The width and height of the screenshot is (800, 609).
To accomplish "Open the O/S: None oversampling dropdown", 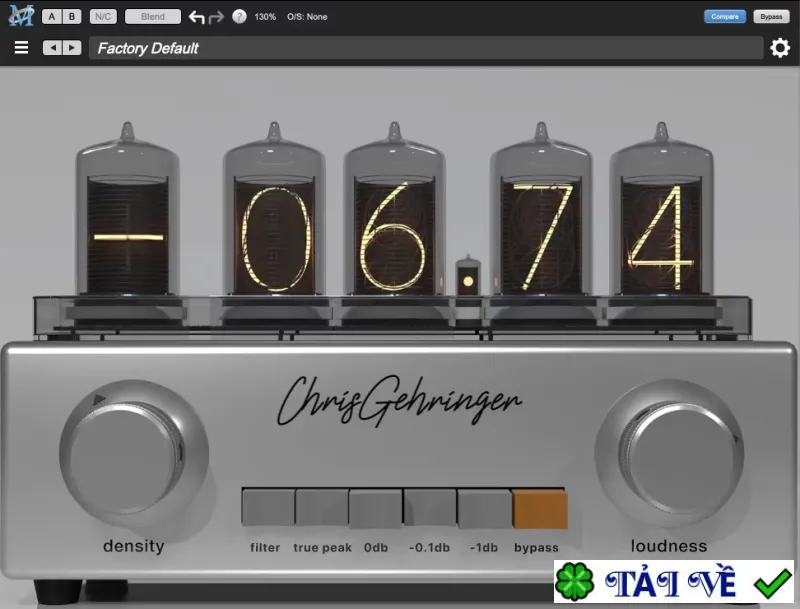I will tap(307, 17).
